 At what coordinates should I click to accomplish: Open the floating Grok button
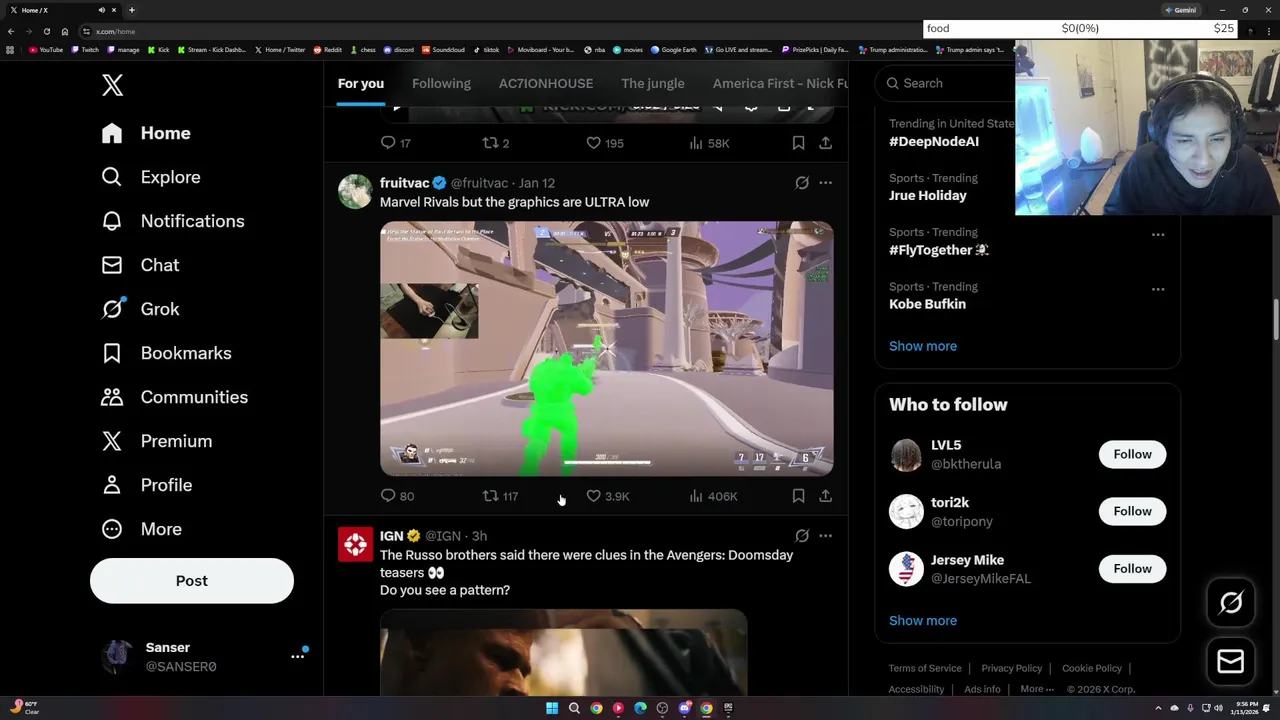click(x=1231, y=603)
